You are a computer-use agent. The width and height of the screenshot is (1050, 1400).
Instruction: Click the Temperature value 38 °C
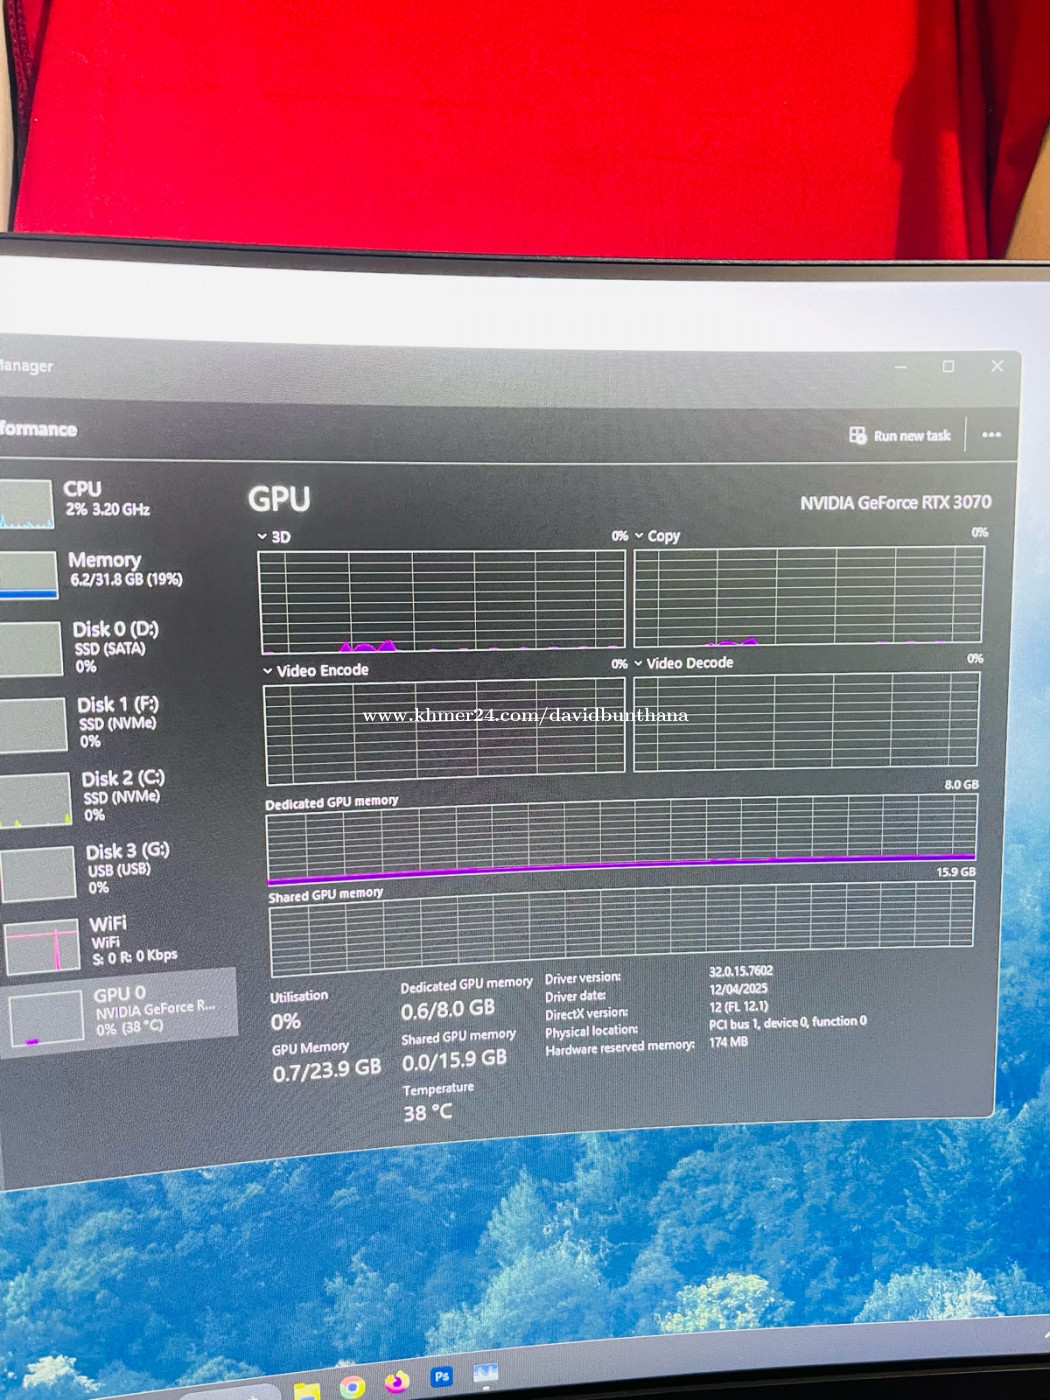[427, 1112]
